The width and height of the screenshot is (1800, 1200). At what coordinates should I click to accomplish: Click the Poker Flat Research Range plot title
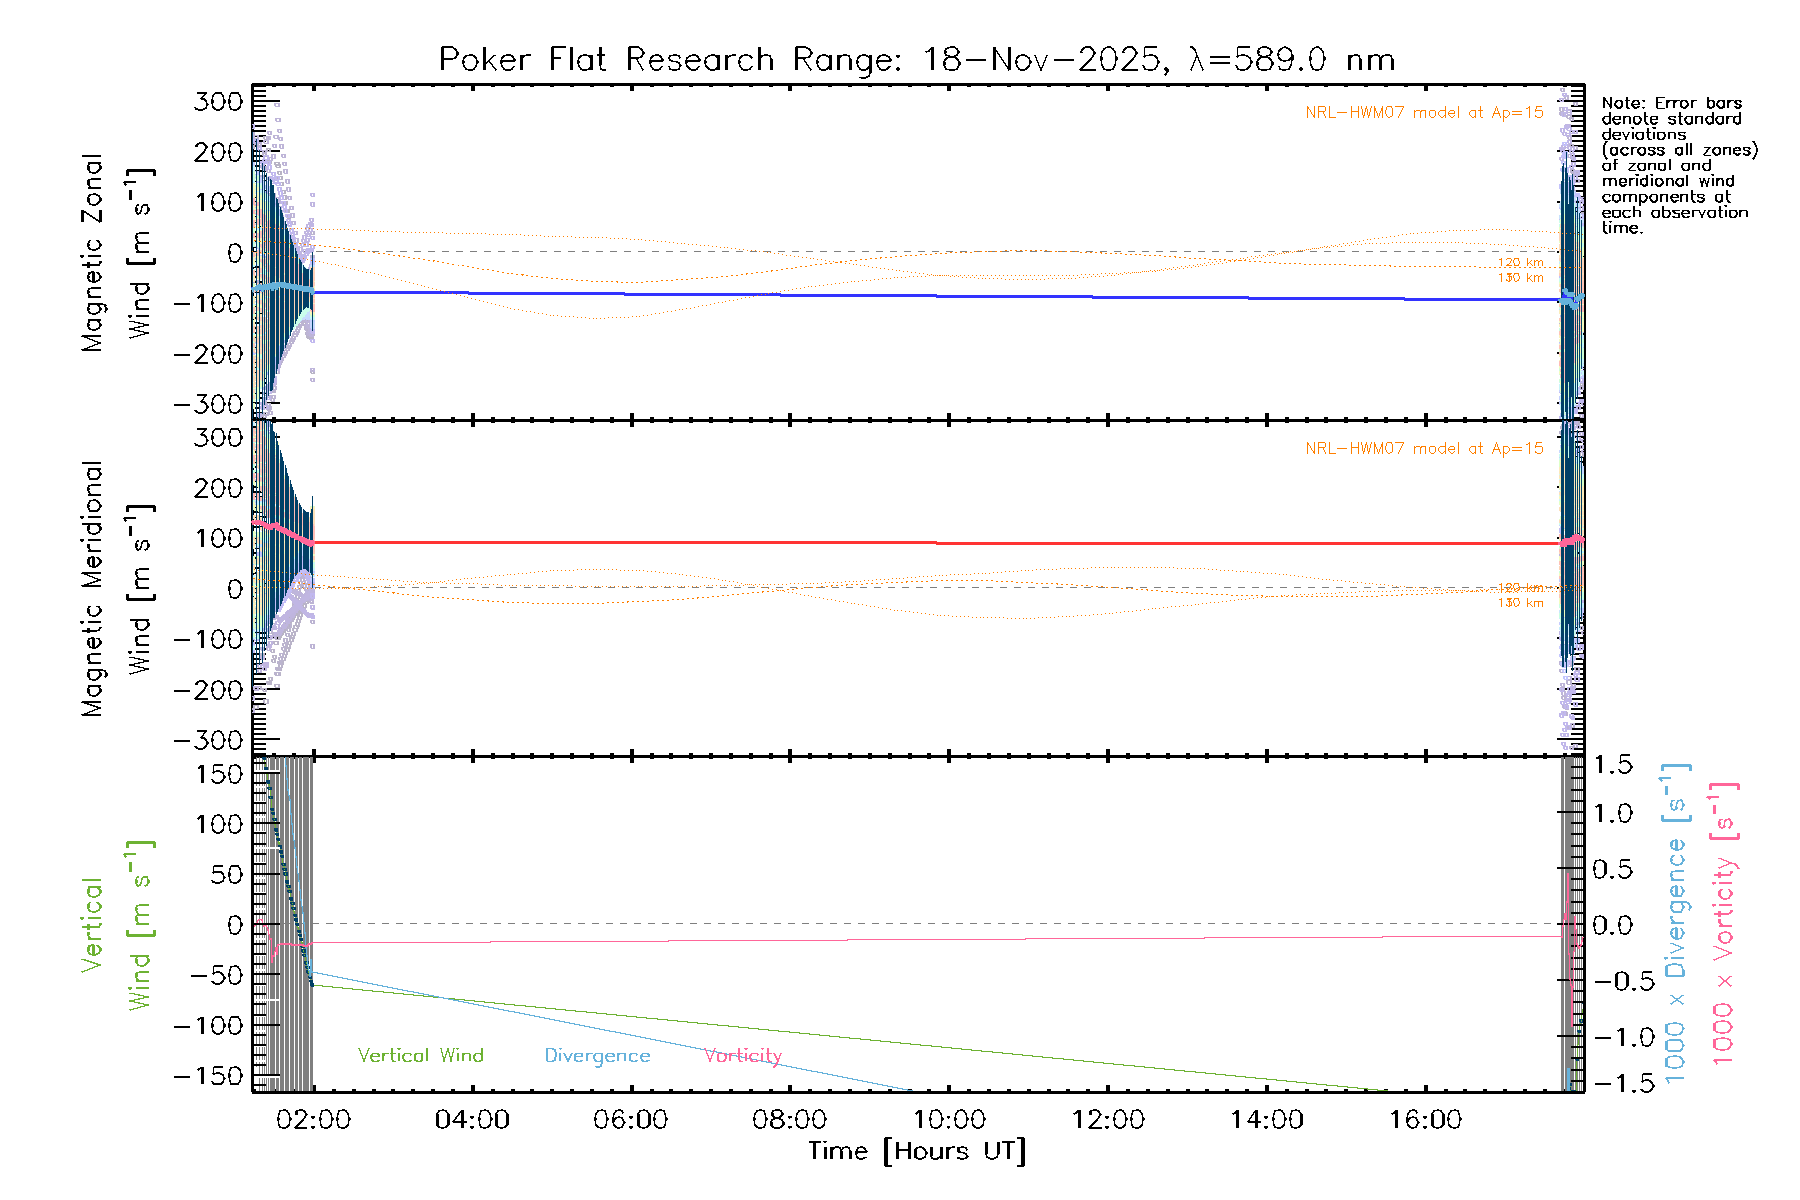pyautogui.click(x=916, y=60)
